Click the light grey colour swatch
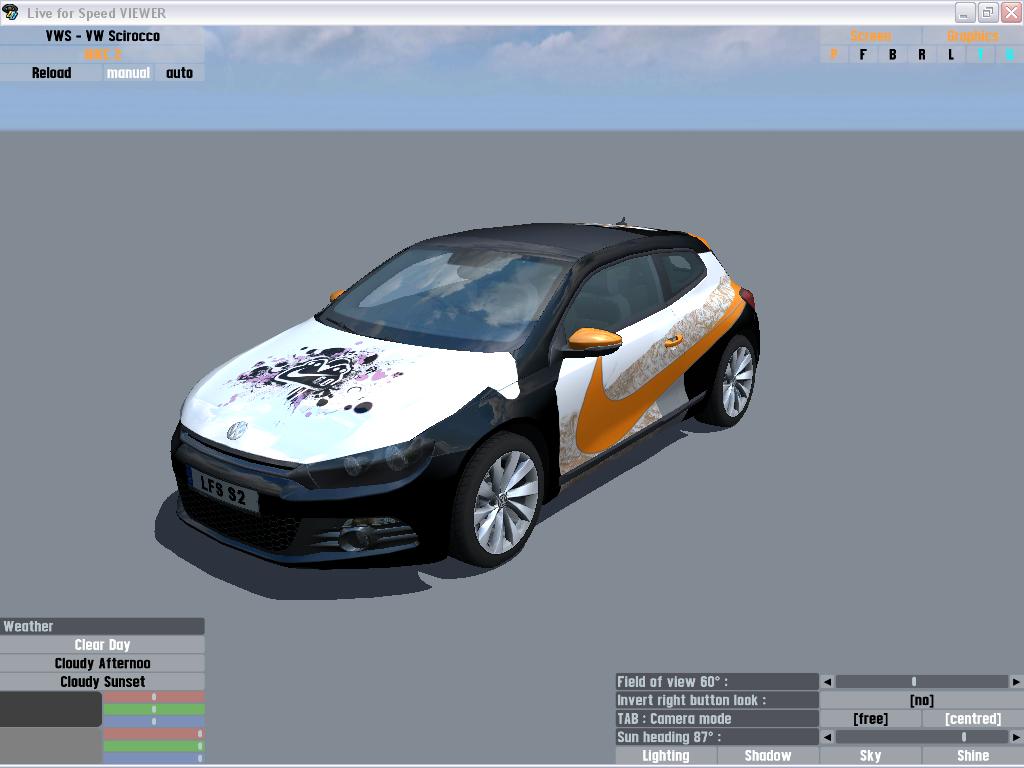This screenshot has height=768, width=1024. 51,746
